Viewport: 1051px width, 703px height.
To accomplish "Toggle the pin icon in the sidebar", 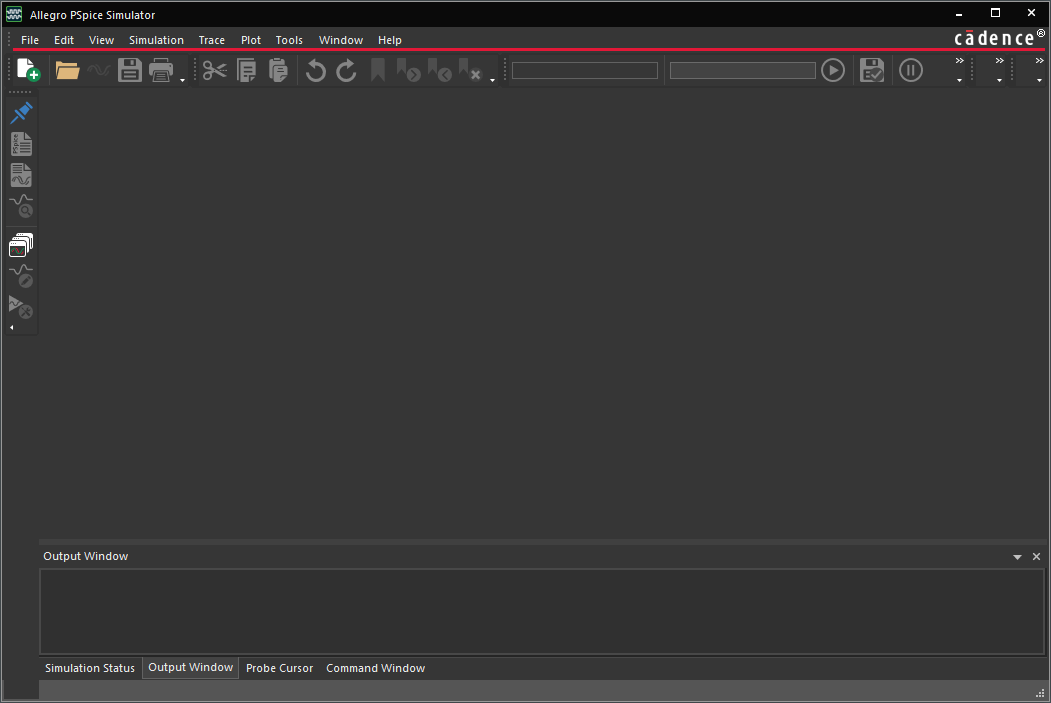I will pyautogui.click(x=21, y=112).
